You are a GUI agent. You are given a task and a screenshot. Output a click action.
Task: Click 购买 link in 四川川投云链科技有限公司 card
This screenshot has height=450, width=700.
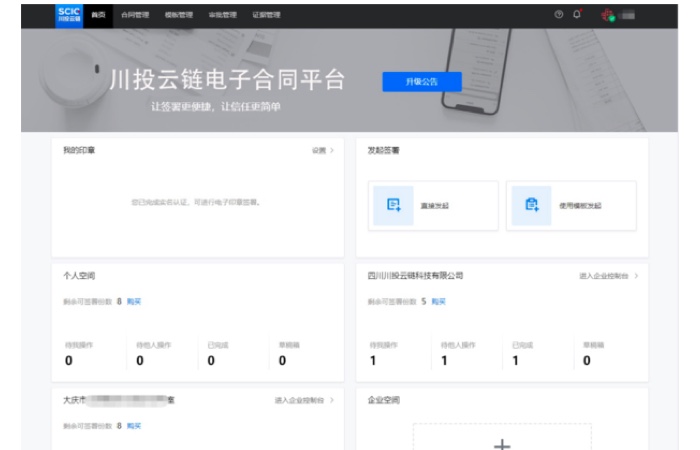(438, 302)
